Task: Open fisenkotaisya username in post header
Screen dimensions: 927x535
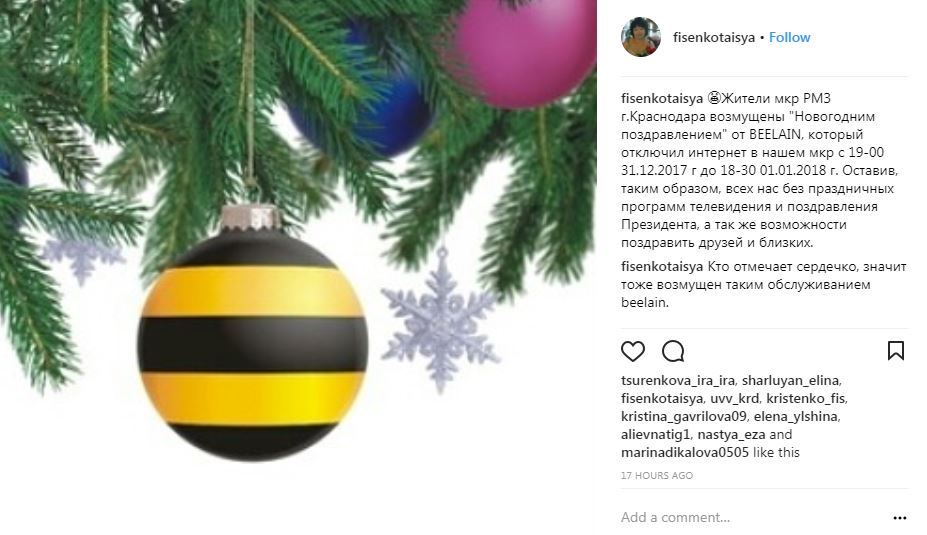Action: tap(714, 37)
